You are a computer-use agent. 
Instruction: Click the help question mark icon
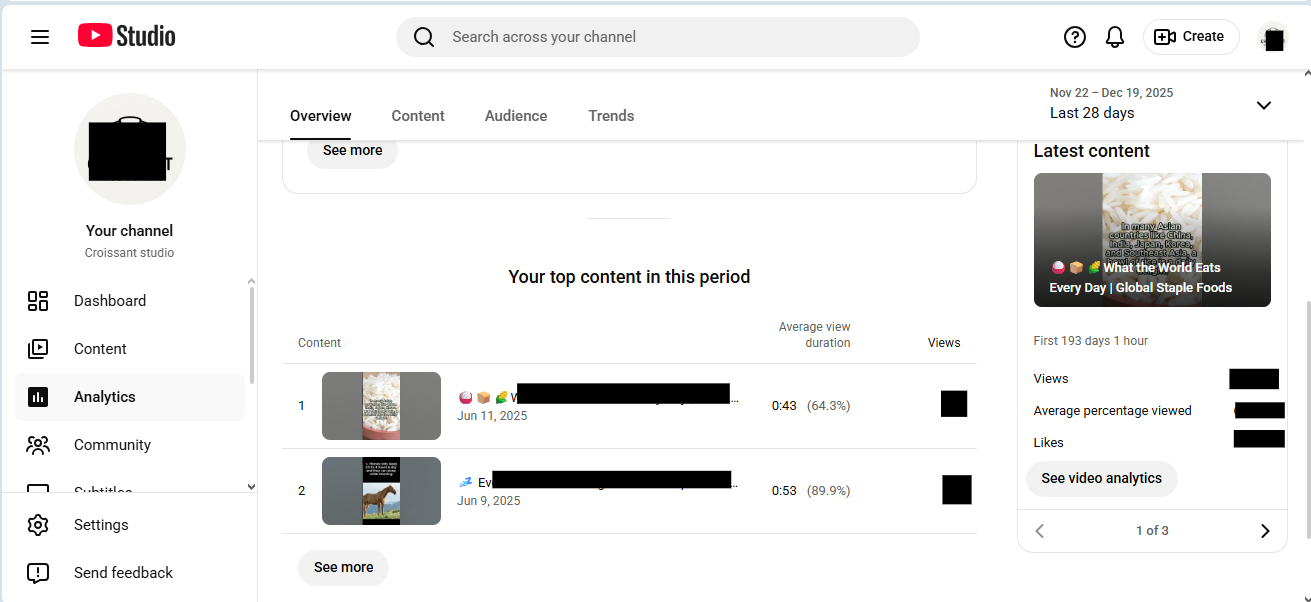tap(1074, 36)
